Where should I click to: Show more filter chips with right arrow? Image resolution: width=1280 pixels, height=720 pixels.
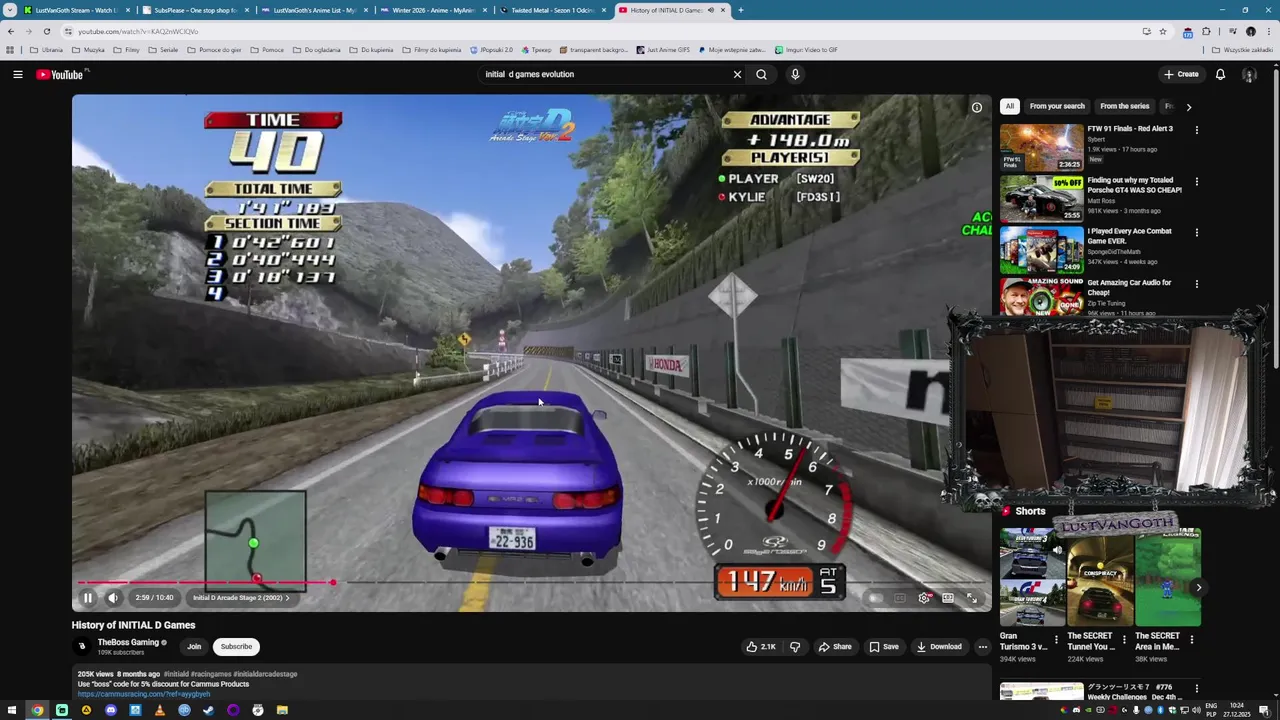(x=1188, y=106)
